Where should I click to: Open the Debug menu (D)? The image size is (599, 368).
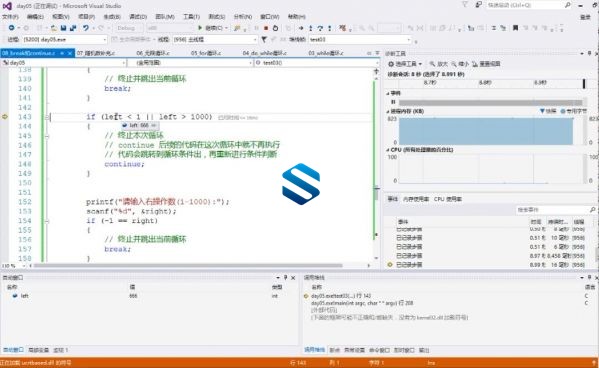138,17
